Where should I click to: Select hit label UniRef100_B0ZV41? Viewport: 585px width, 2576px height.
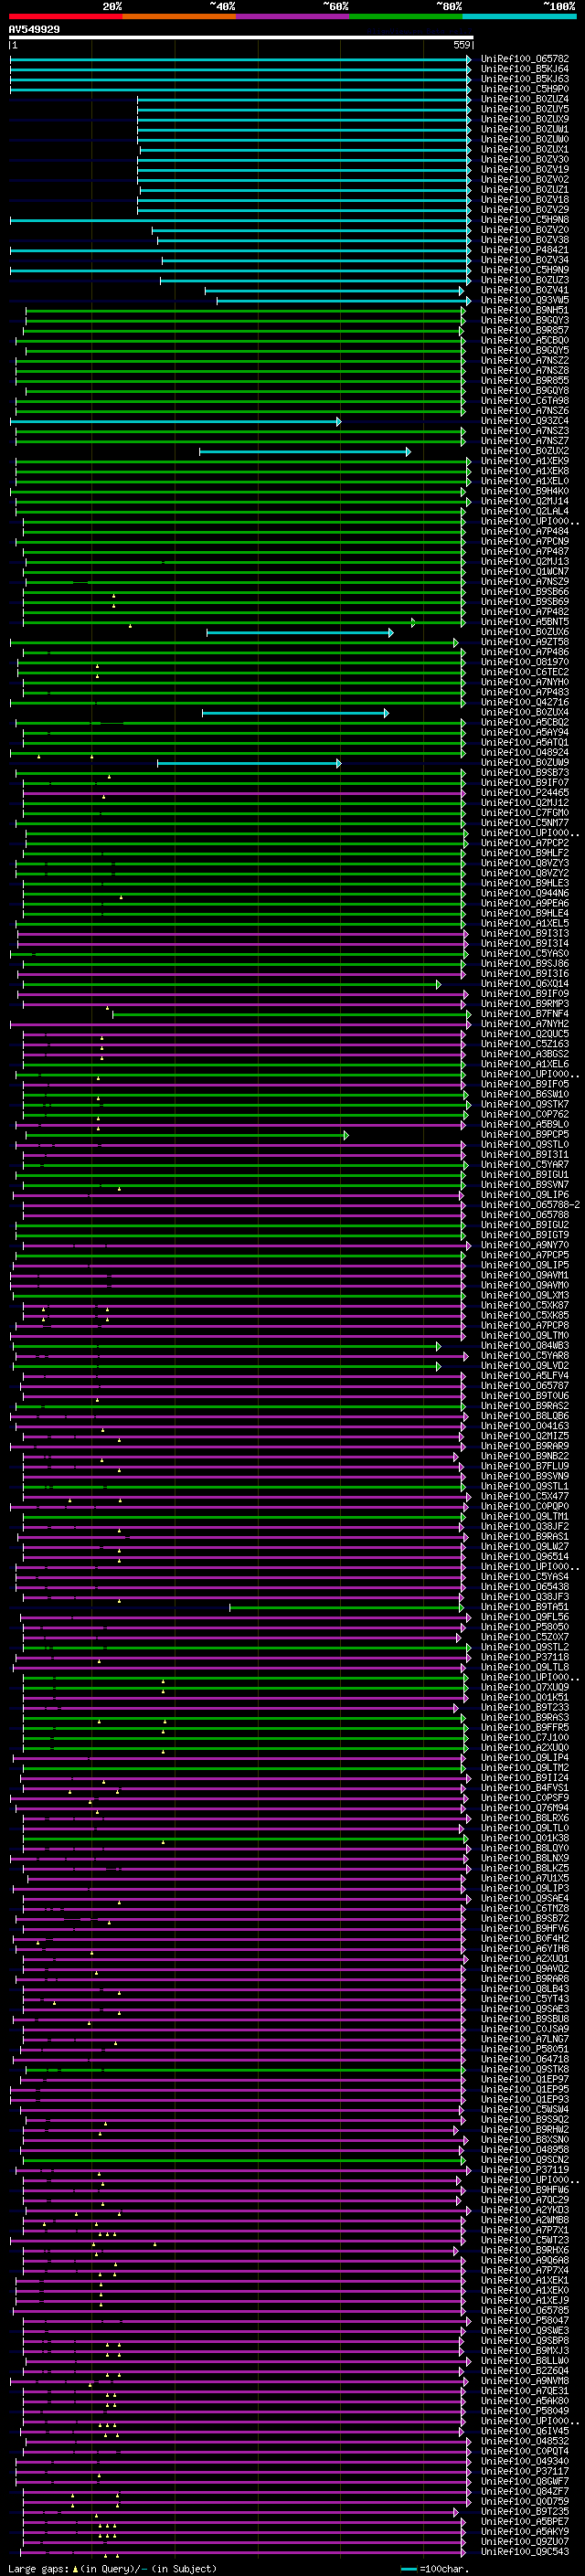[525, 290]
